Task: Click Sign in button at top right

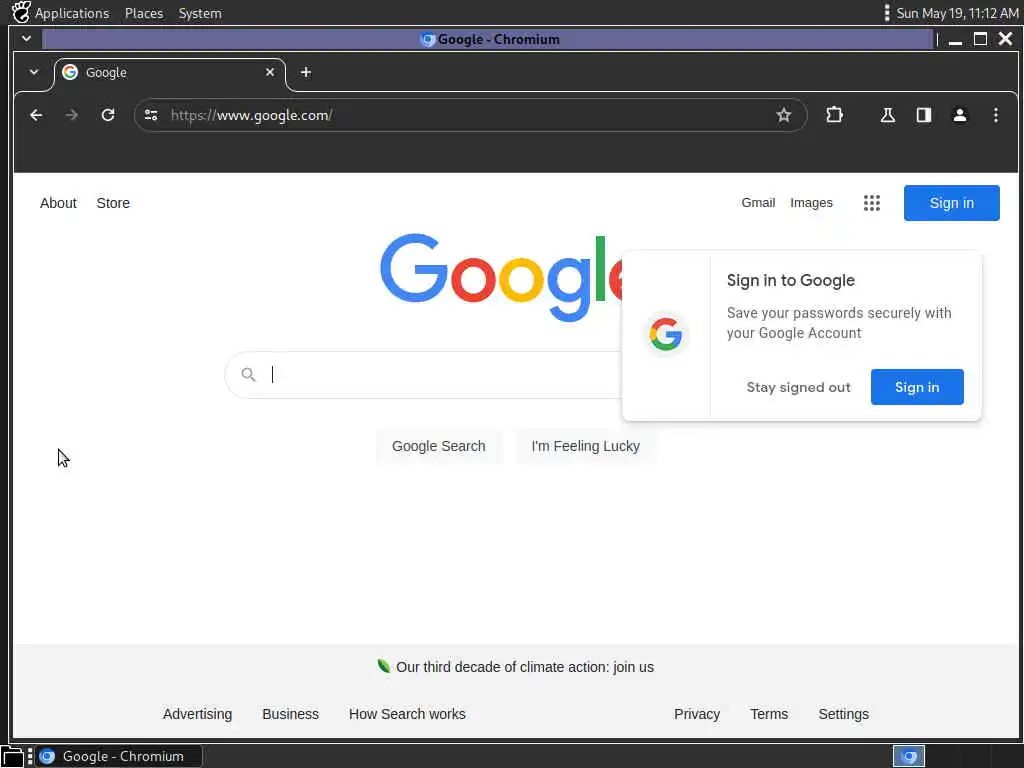Action: point(952,203)
